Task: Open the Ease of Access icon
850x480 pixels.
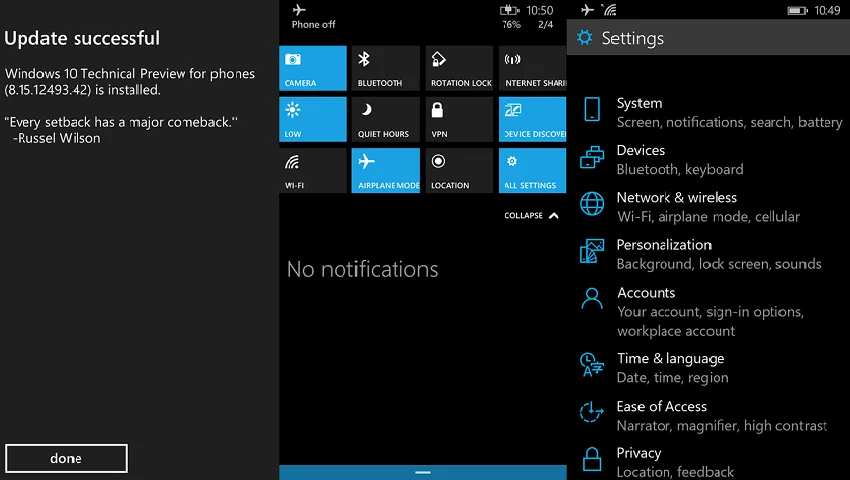Action: tap(591, 412)
